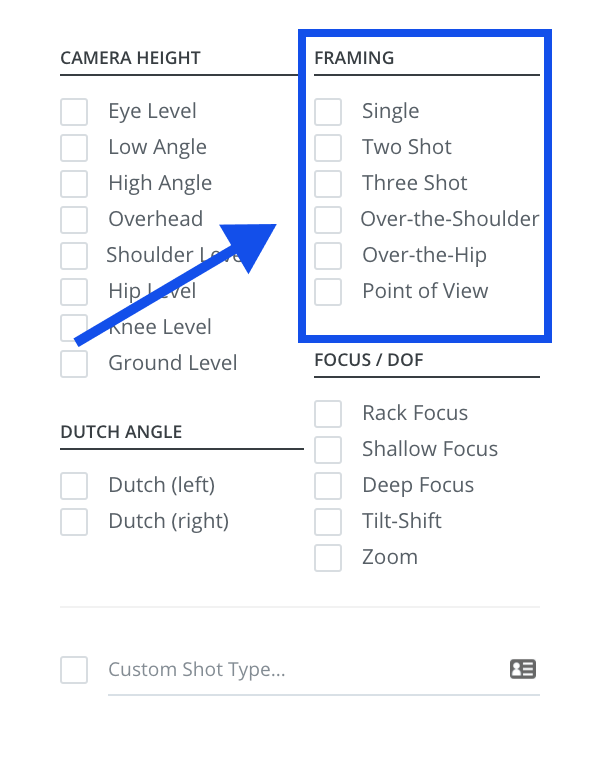Image resolution: width=596 pixels, height=762 pixels.
Task: Click the Custom Shot Type text field
Action: (306, 670)
